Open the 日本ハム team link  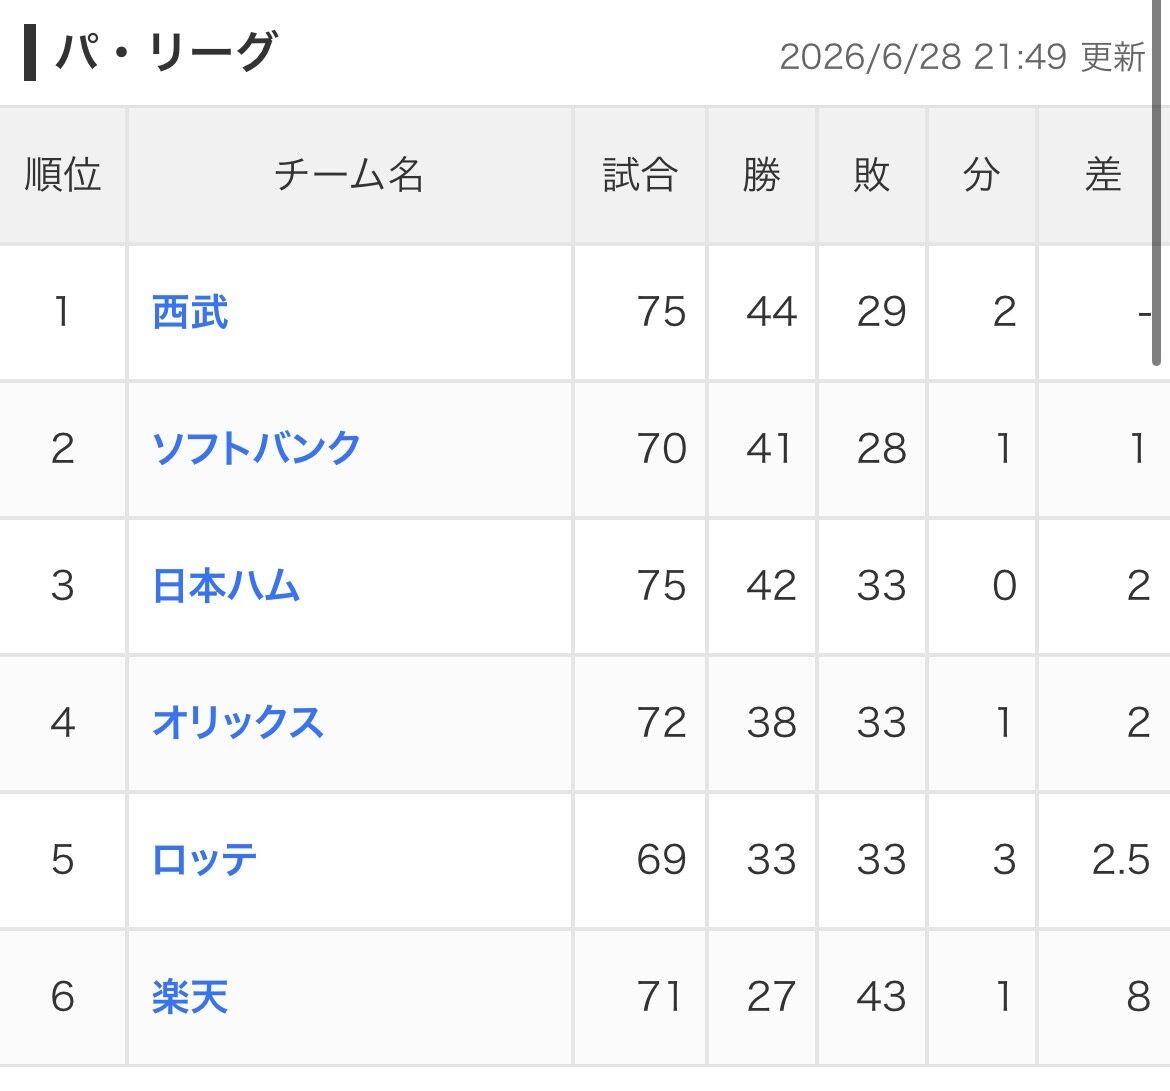coord(226,586)
